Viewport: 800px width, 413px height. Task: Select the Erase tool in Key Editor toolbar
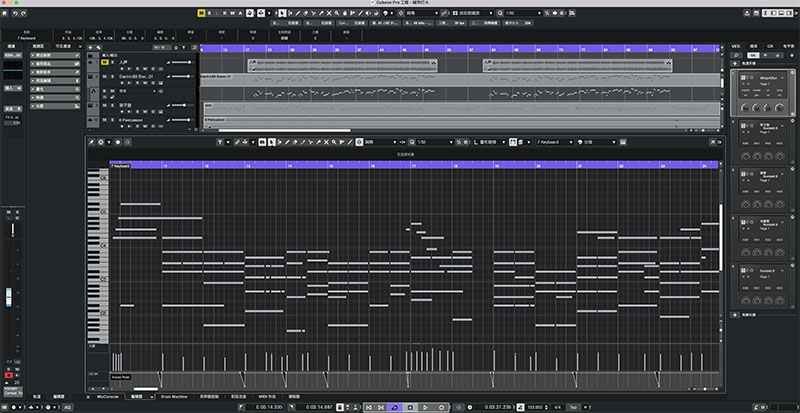coord(295,142)
